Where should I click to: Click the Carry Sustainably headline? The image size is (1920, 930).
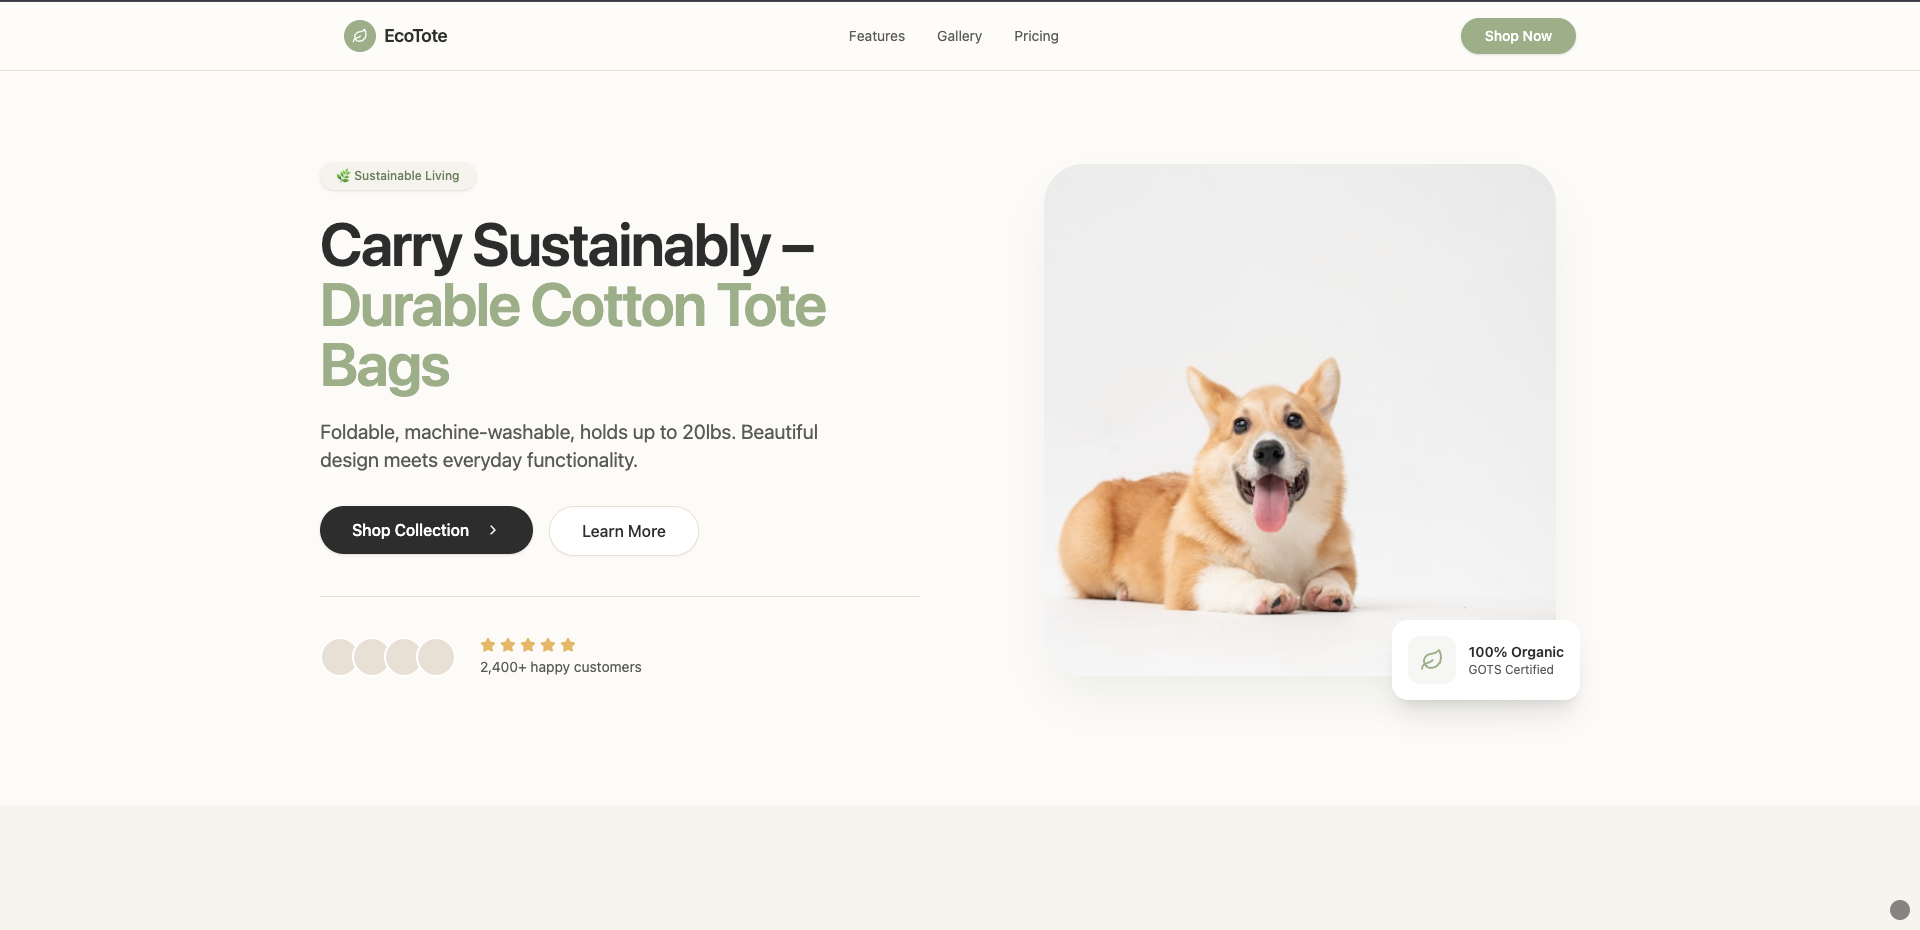pyautogui.click(x=567, y=246)
